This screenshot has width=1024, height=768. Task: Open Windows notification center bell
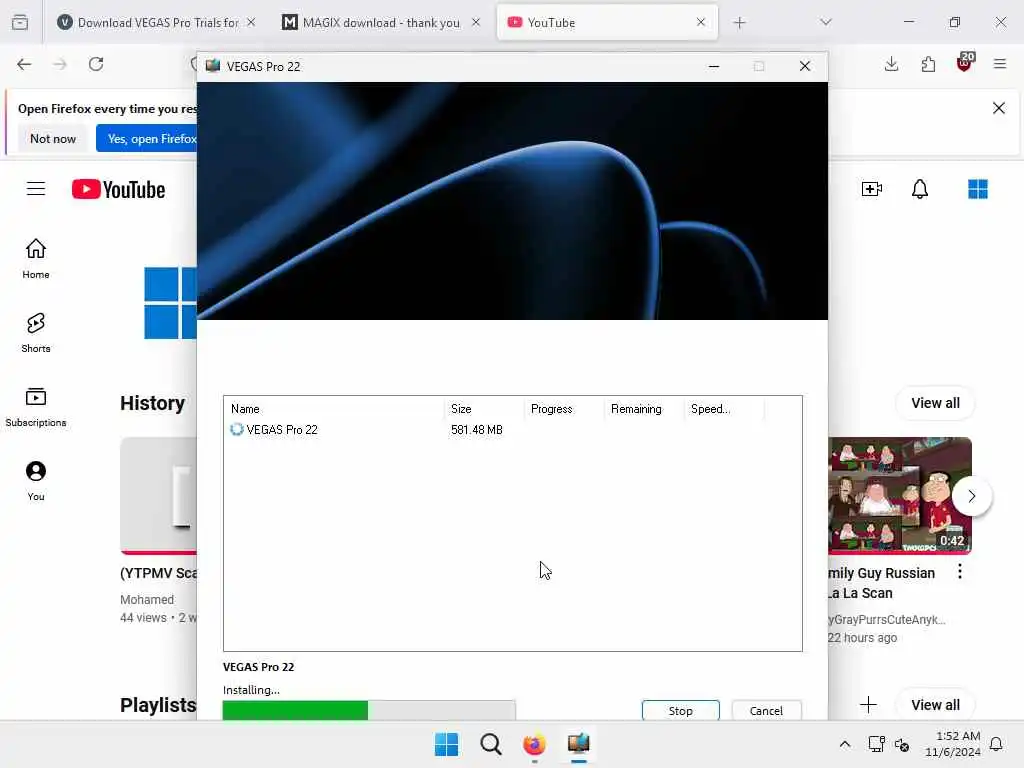(x=996, y=744)
